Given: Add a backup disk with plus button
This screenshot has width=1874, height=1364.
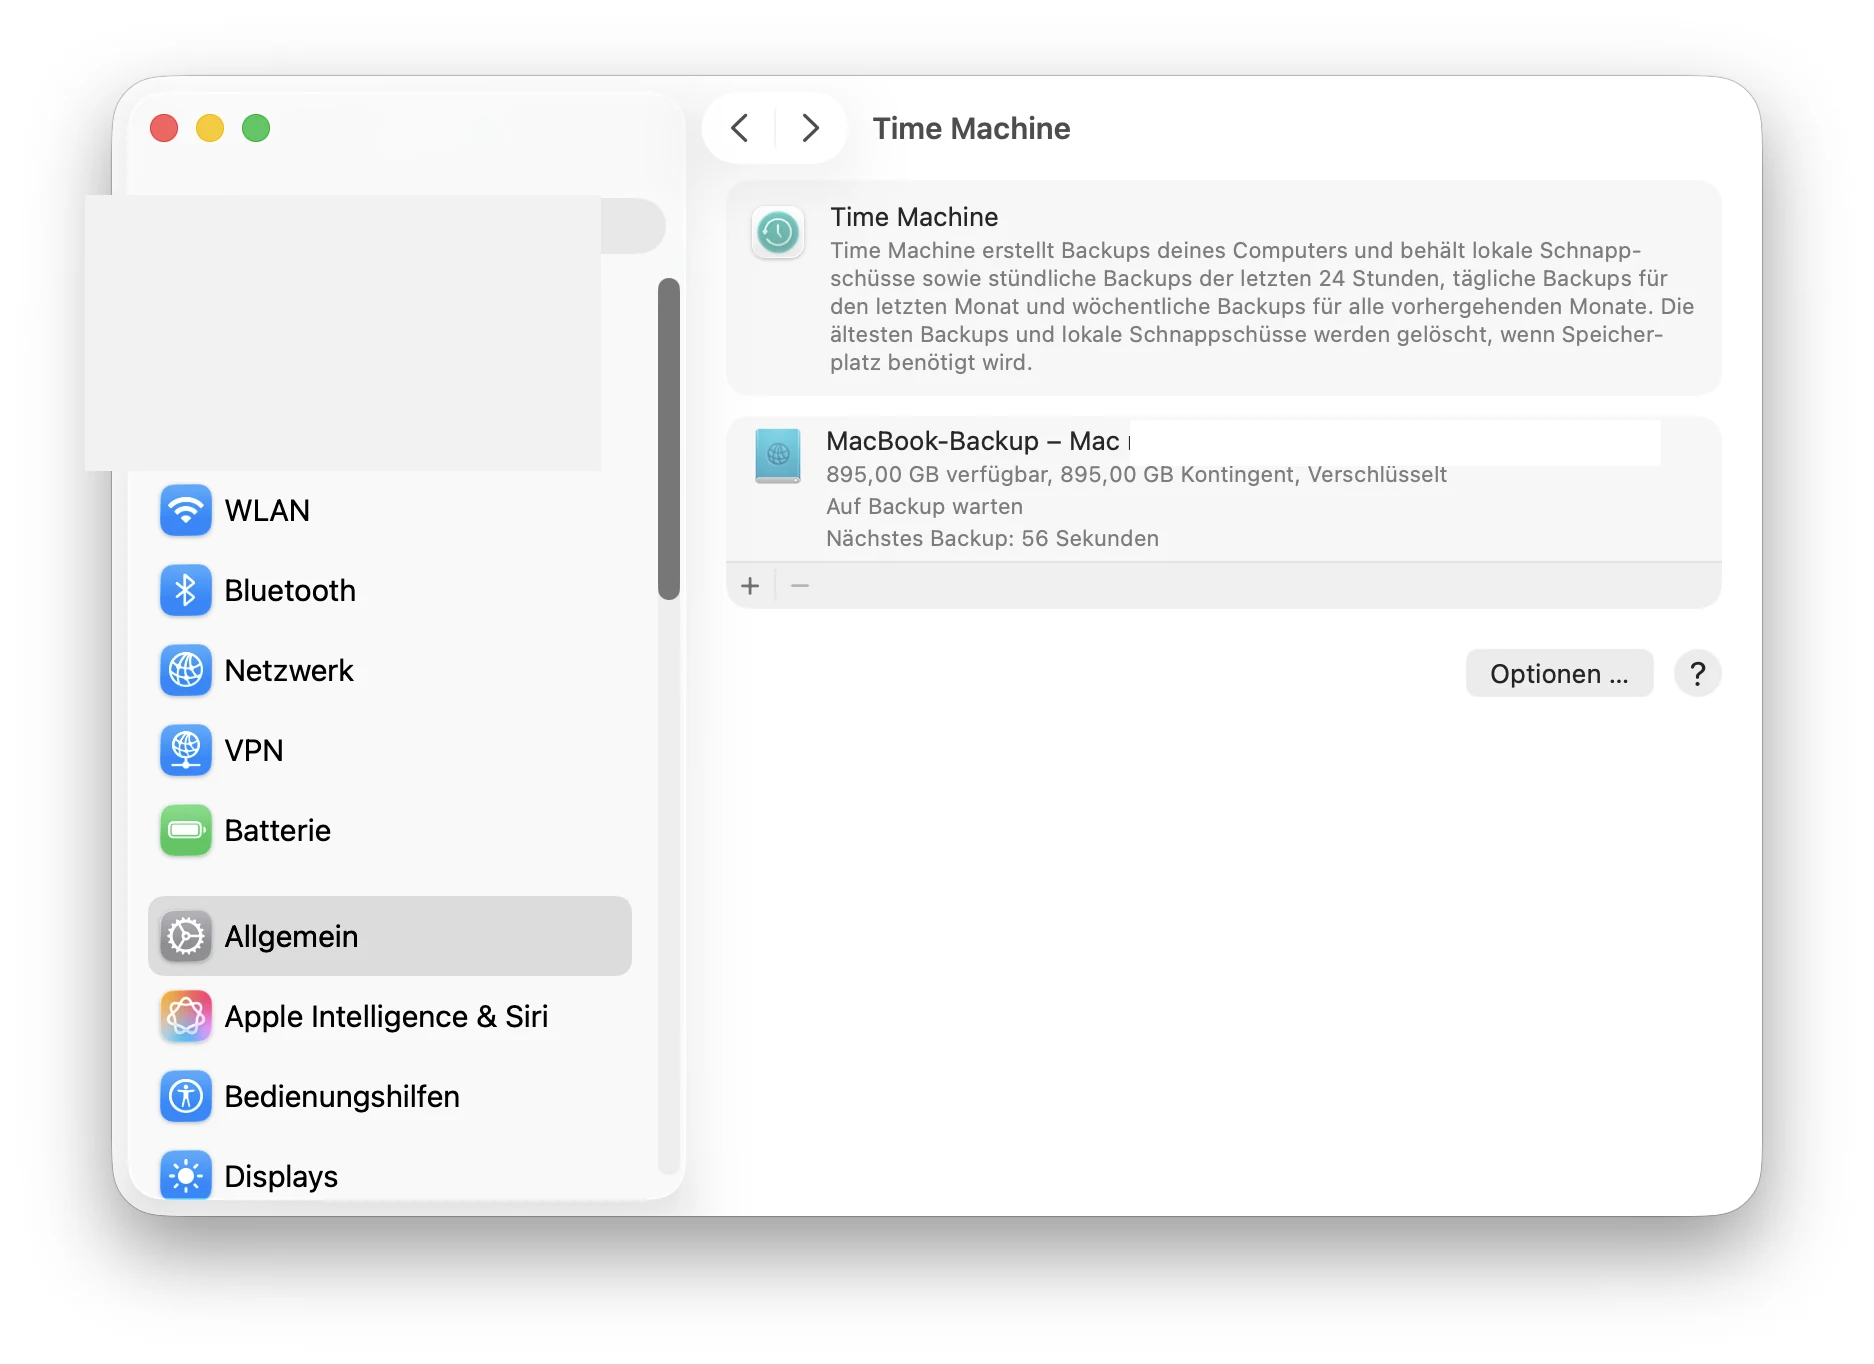Looking at the screenshot, I should [x=750, y=586].
